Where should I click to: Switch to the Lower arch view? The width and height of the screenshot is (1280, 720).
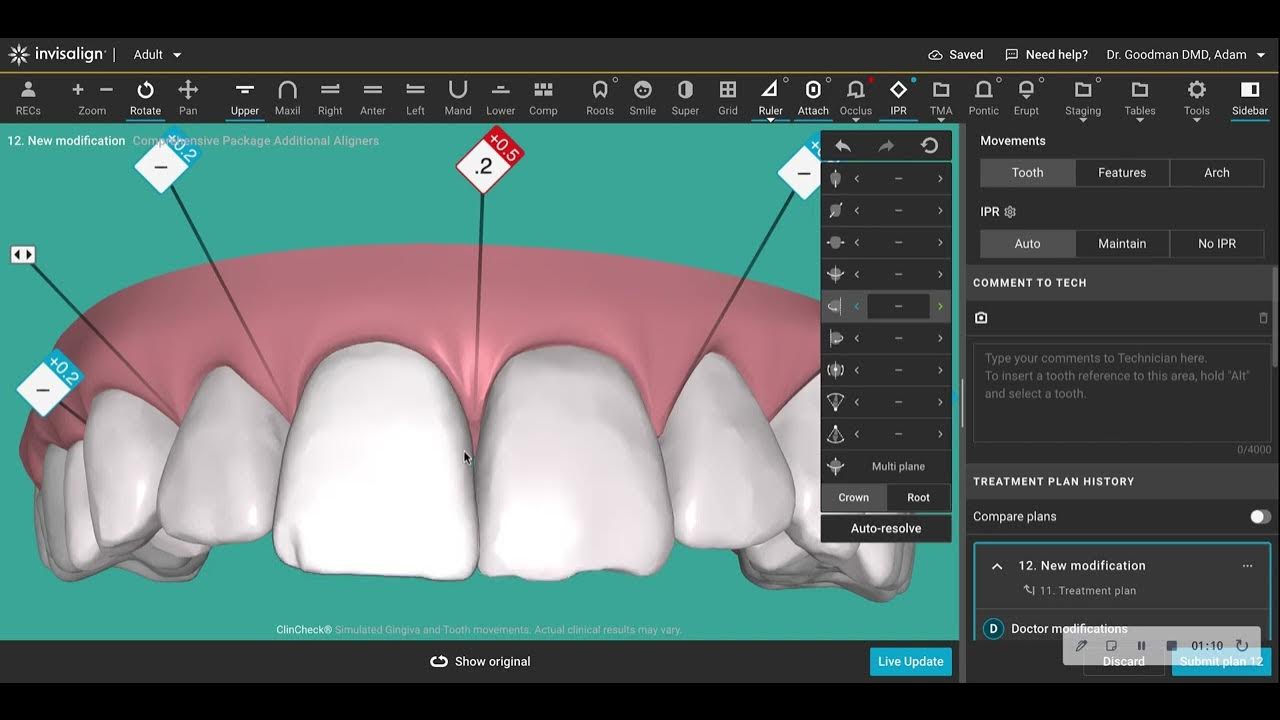point(500,98)
